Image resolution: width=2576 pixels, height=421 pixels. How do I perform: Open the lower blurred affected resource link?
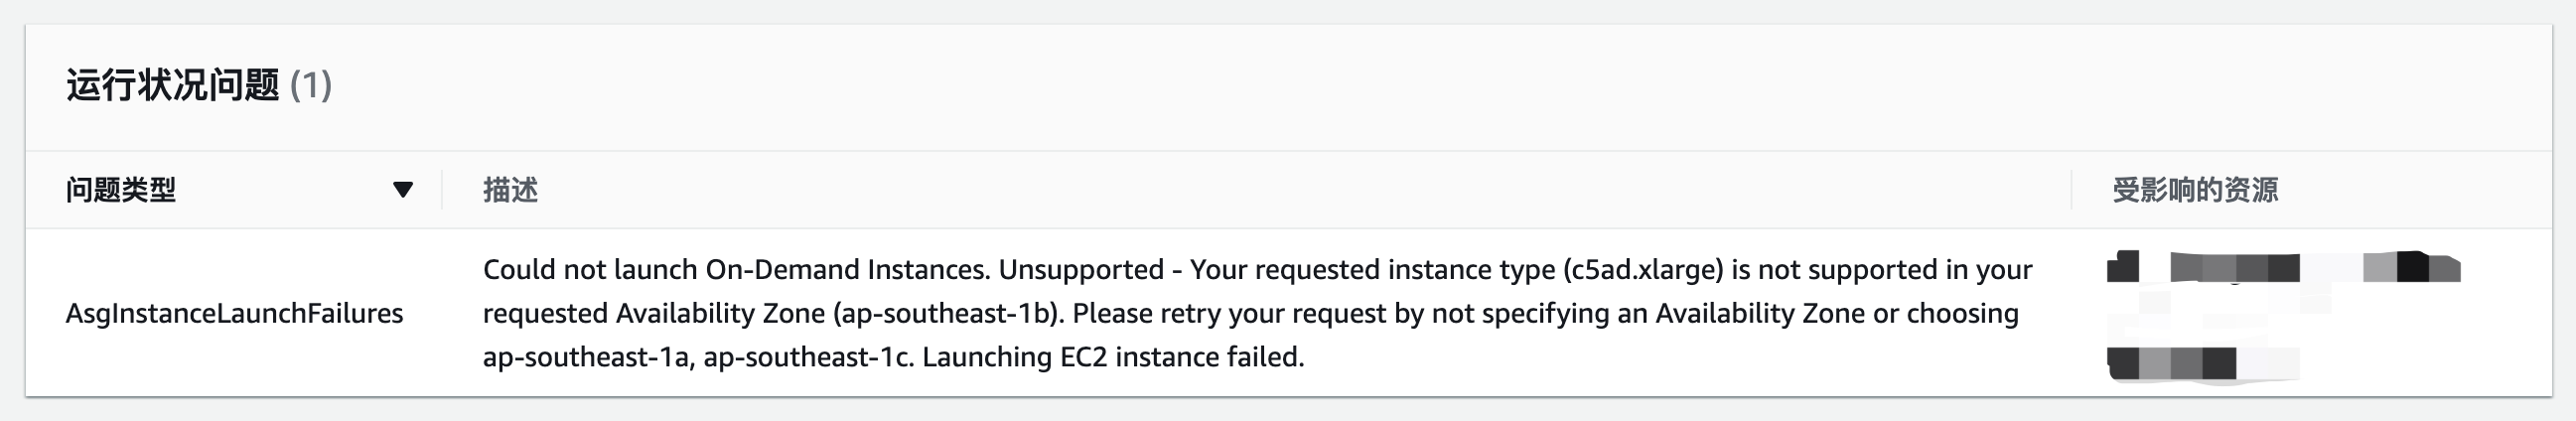click(x=2172, y=362)
